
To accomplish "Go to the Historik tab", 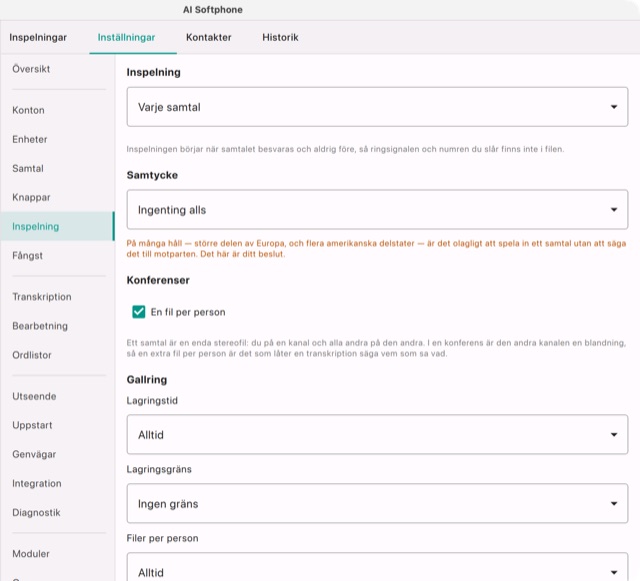I will [280, 37].
